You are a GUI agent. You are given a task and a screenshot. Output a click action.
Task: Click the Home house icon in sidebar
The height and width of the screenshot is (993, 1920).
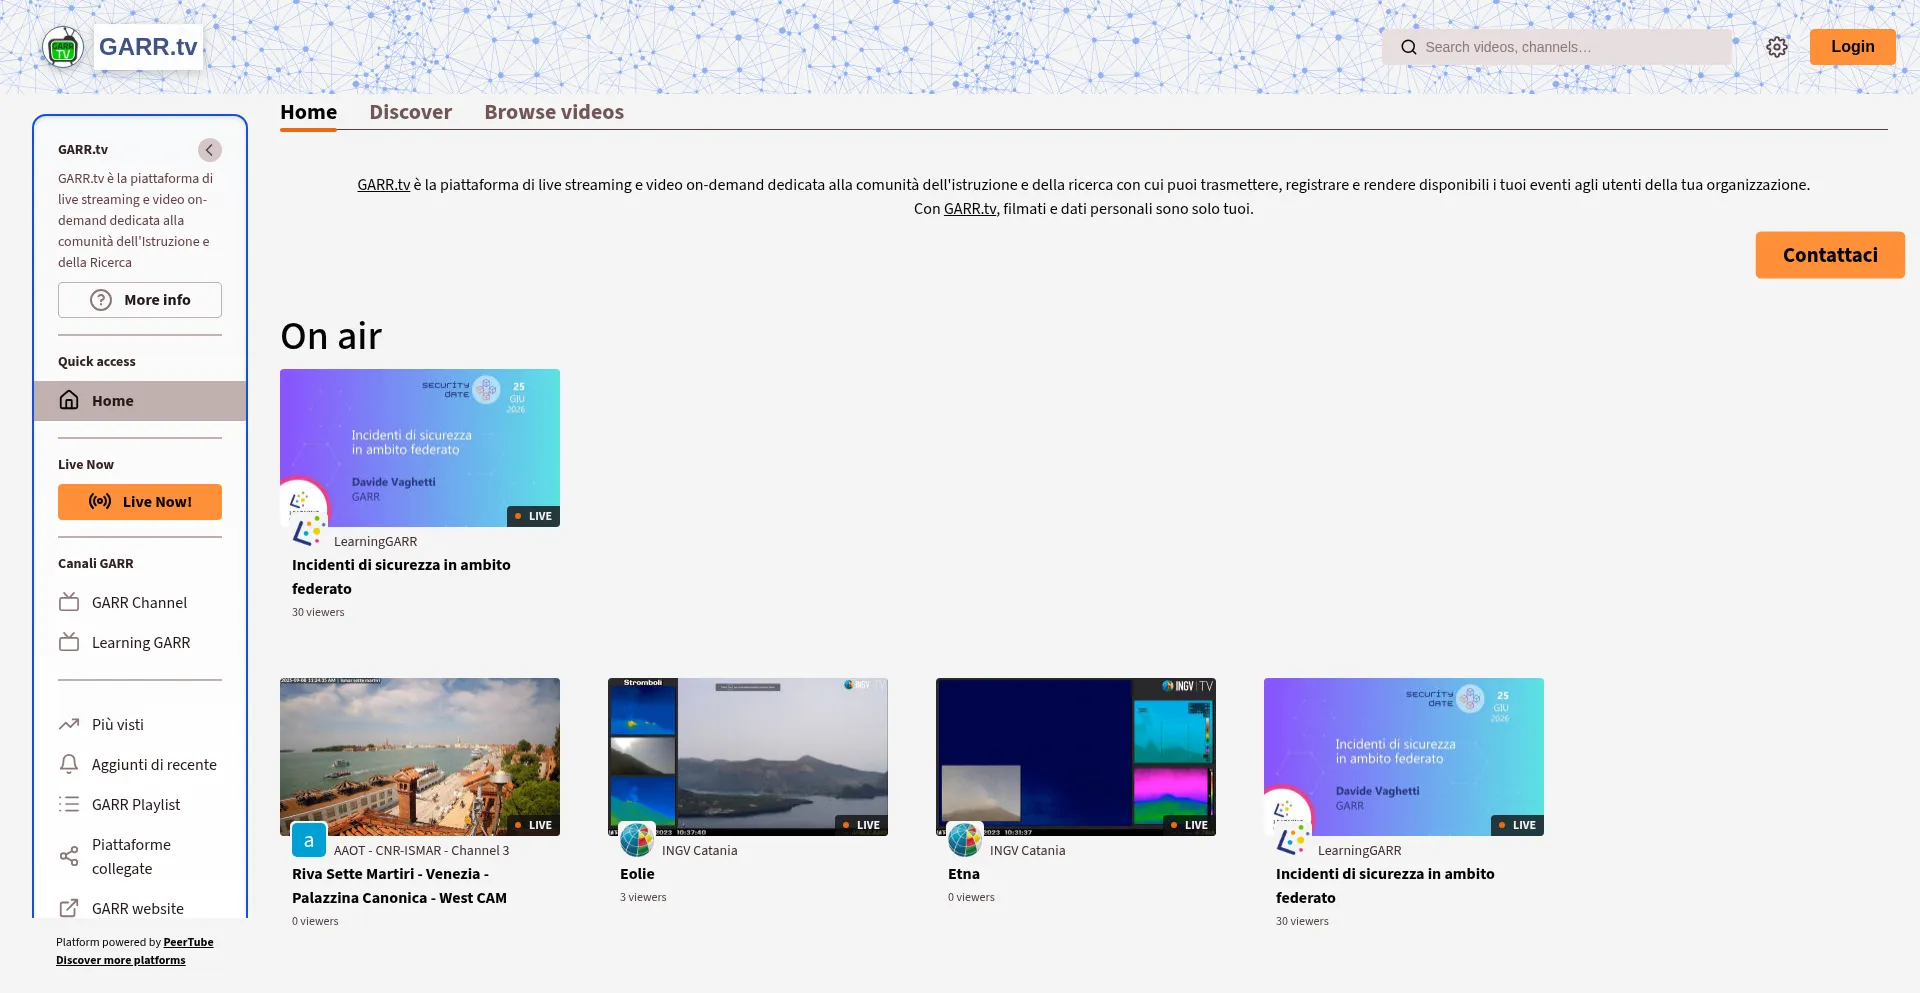pyautogui.click(x=69, y=400)
